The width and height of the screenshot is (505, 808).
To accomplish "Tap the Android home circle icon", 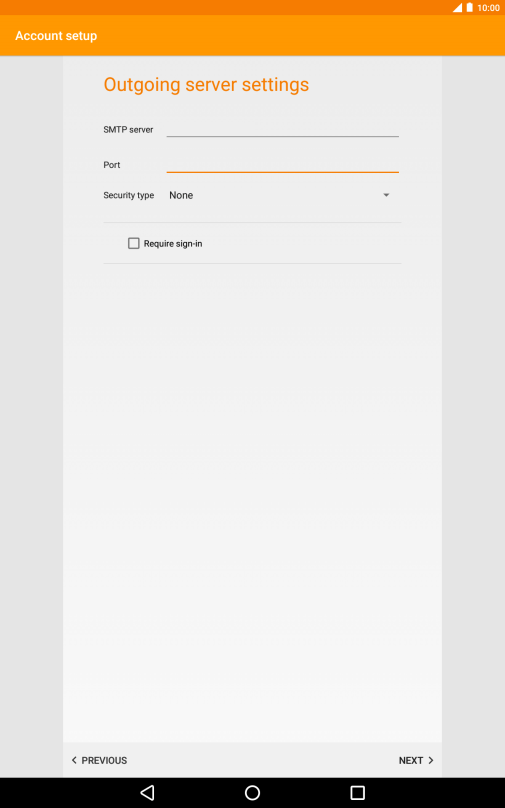I will [x=252, y=793].
